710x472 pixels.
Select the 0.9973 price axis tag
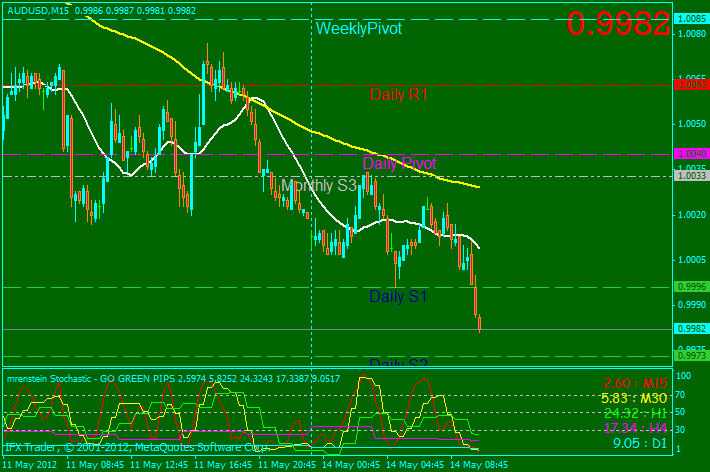tap(691, 355)
